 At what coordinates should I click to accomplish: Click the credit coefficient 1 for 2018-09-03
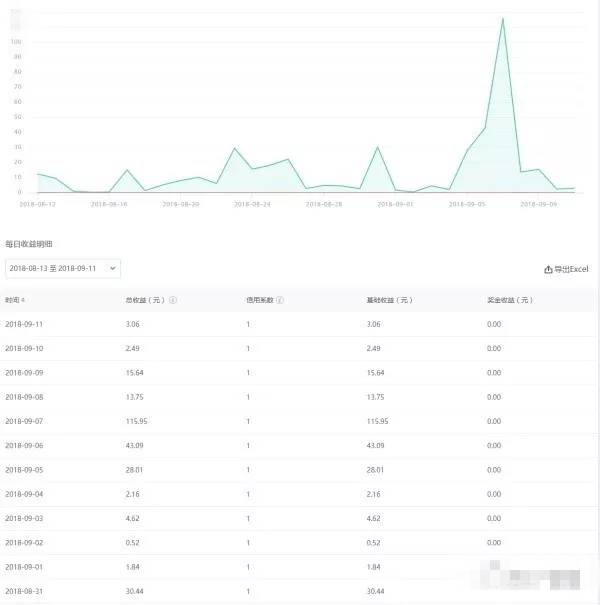pyautogui.click(x=248, y=519)
